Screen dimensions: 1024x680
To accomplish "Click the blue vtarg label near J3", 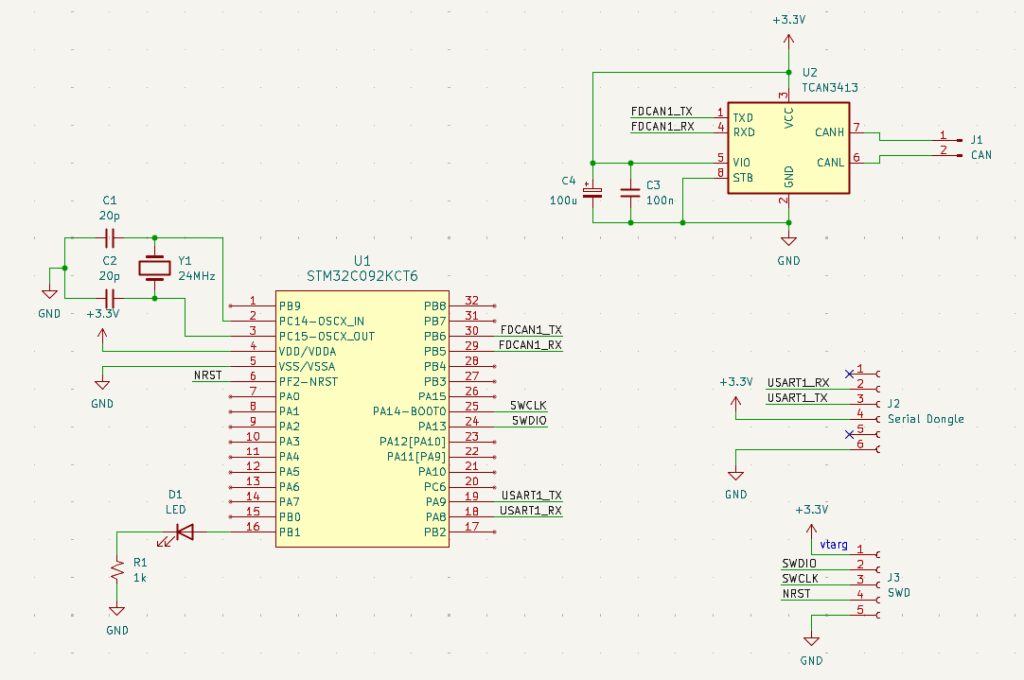I will point(834,544).
